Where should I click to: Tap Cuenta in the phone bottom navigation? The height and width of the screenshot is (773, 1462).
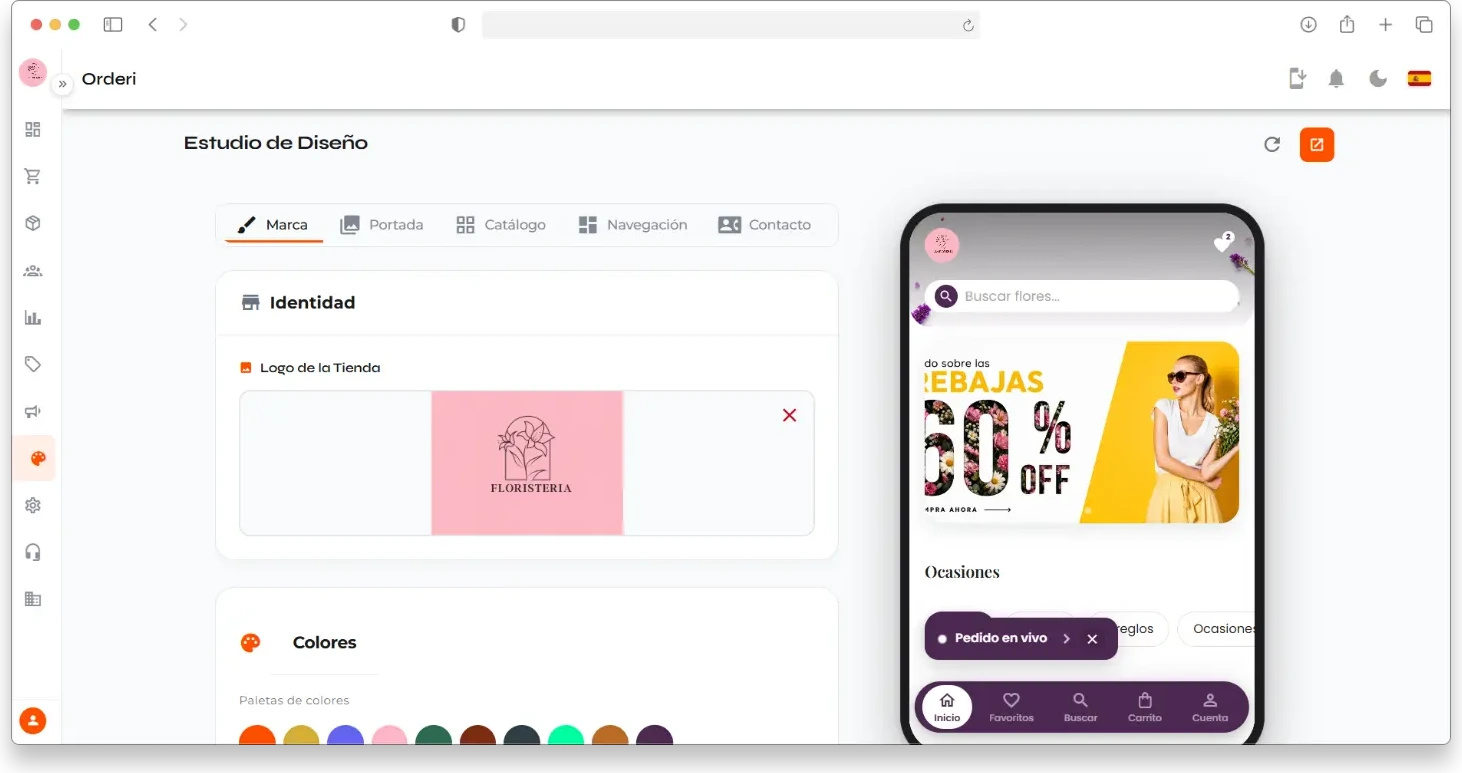(x=1210, y=707)
